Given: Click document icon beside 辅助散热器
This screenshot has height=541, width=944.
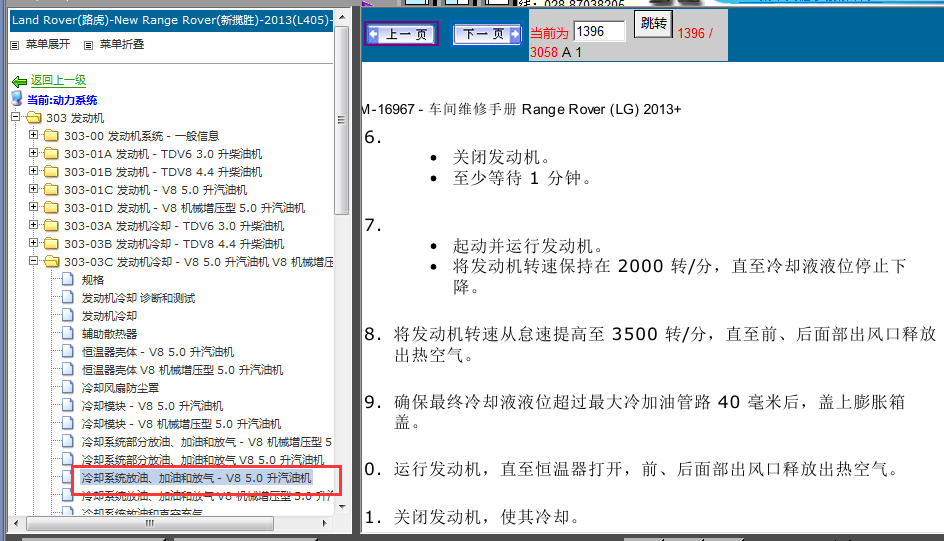Looking at the screenshot, I should coord(68,333).
